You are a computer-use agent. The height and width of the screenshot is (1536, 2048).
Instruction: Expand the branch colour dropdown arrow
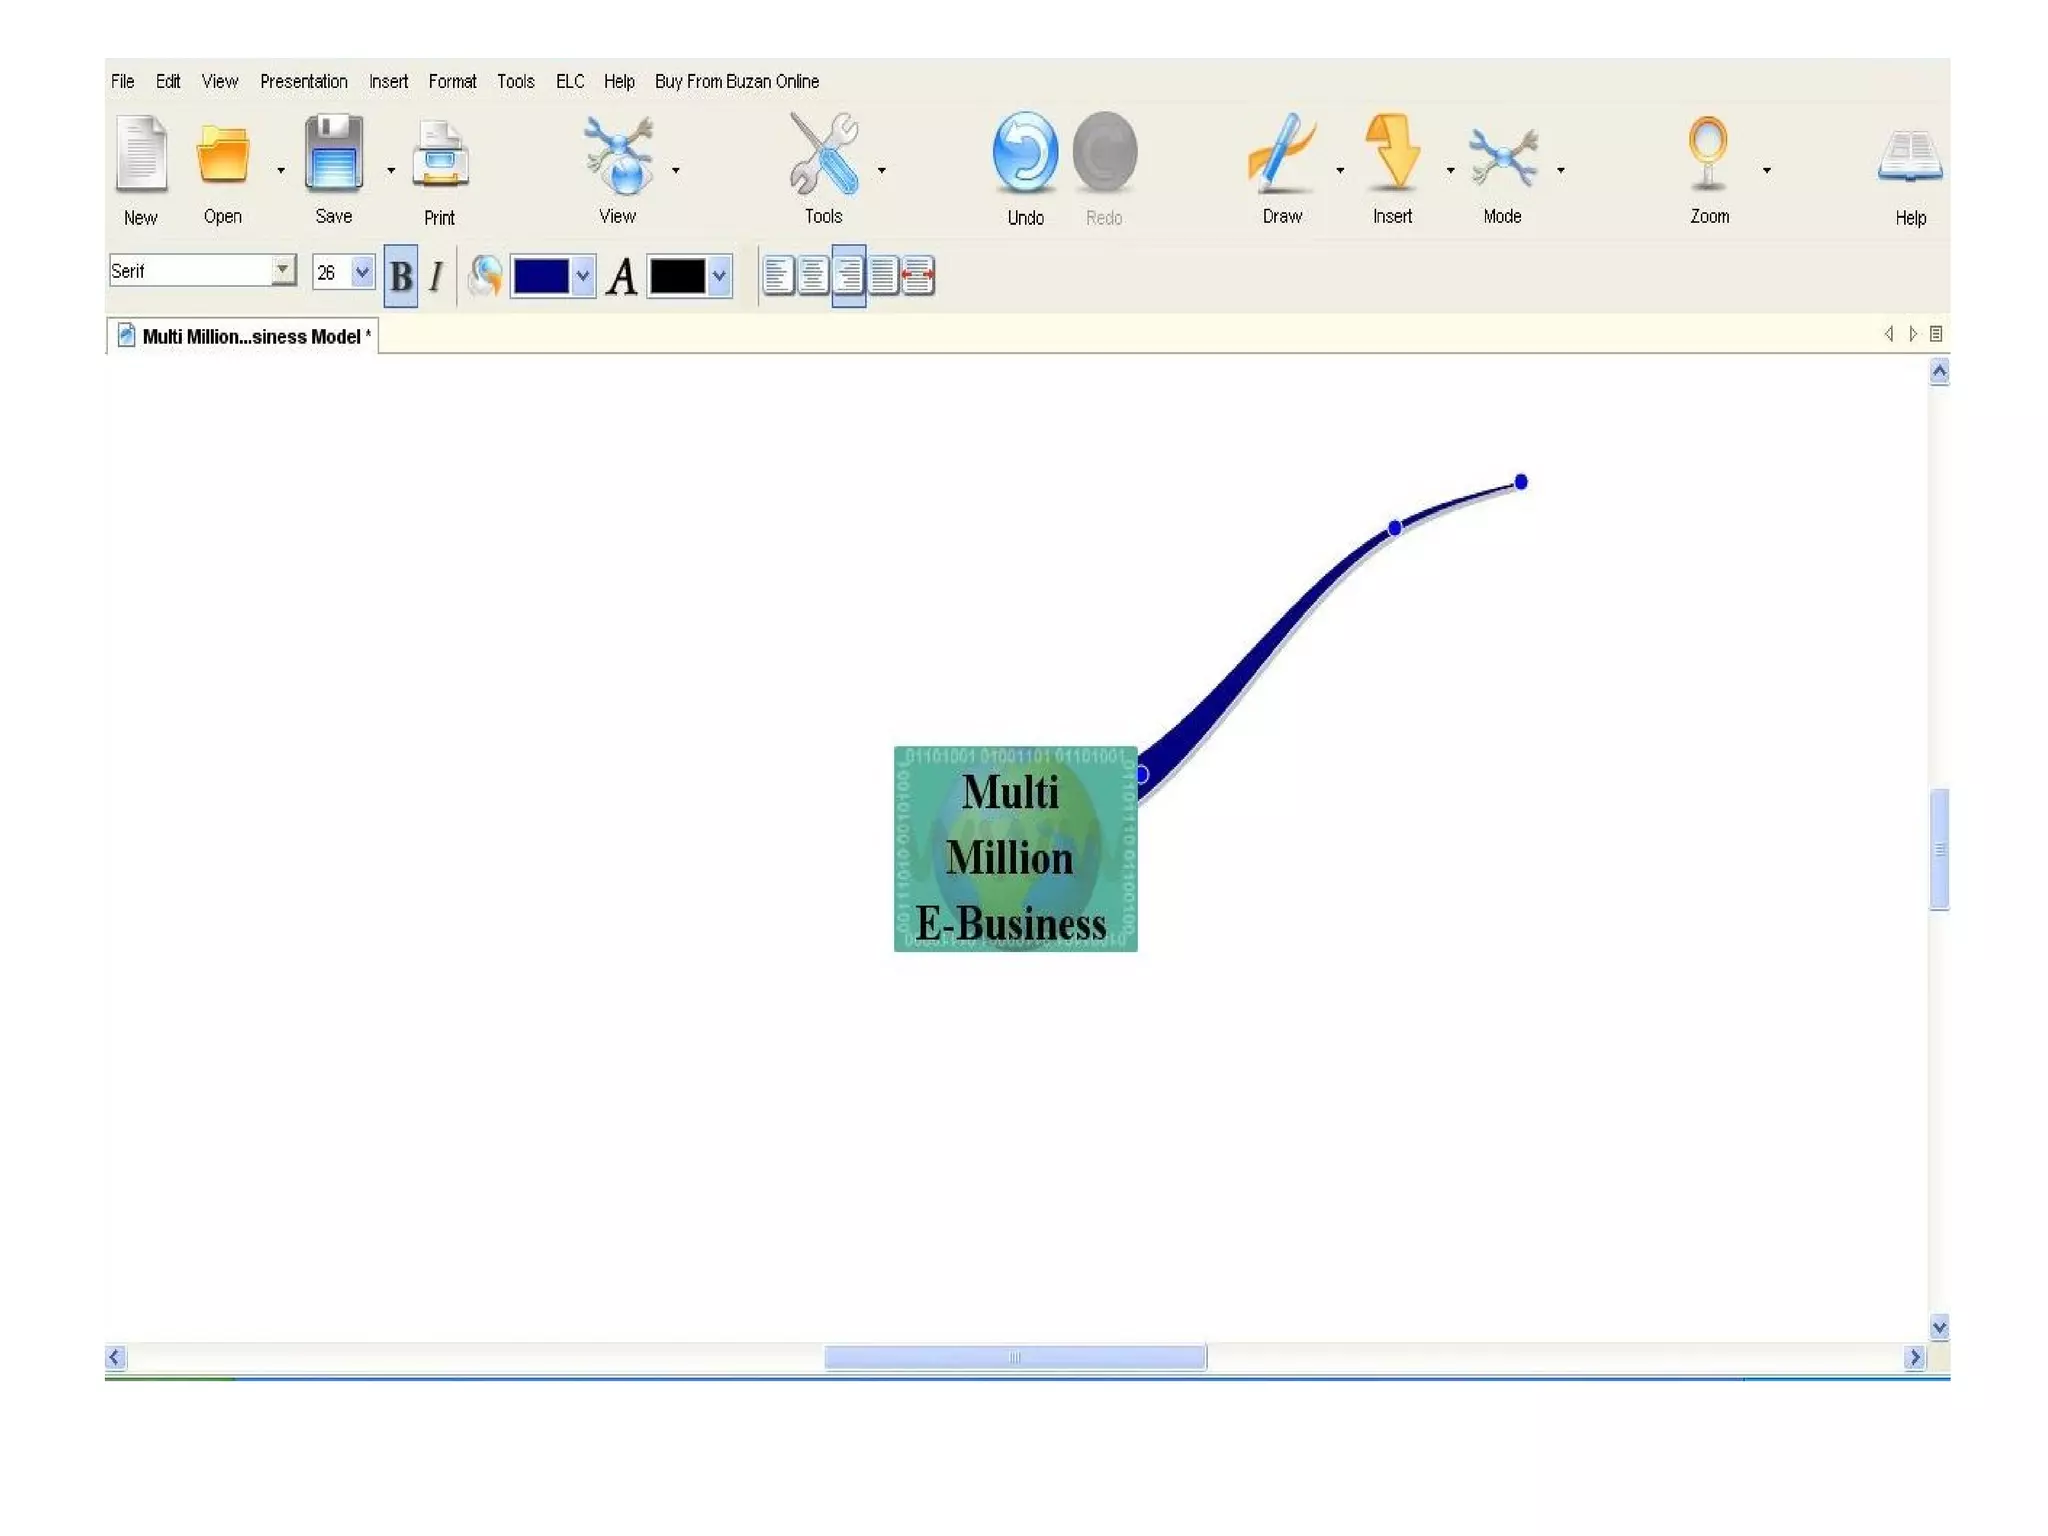click(582, 276)
